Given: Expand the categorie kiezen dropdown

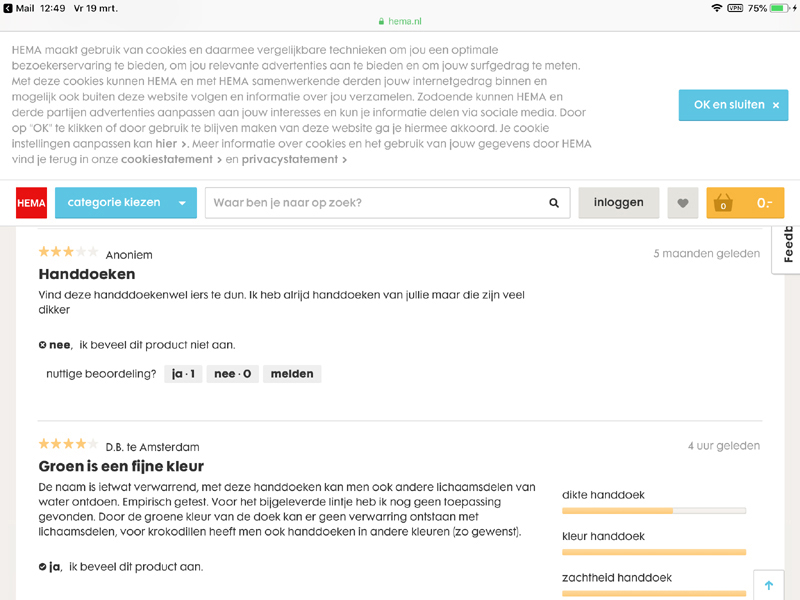Looking at the screenshot, I should (126, 203).
